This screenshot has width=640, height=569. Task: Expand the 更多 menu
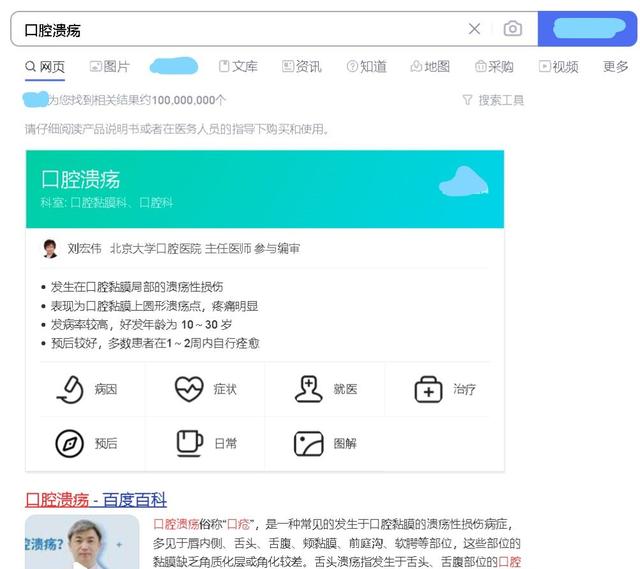[616, 67]
